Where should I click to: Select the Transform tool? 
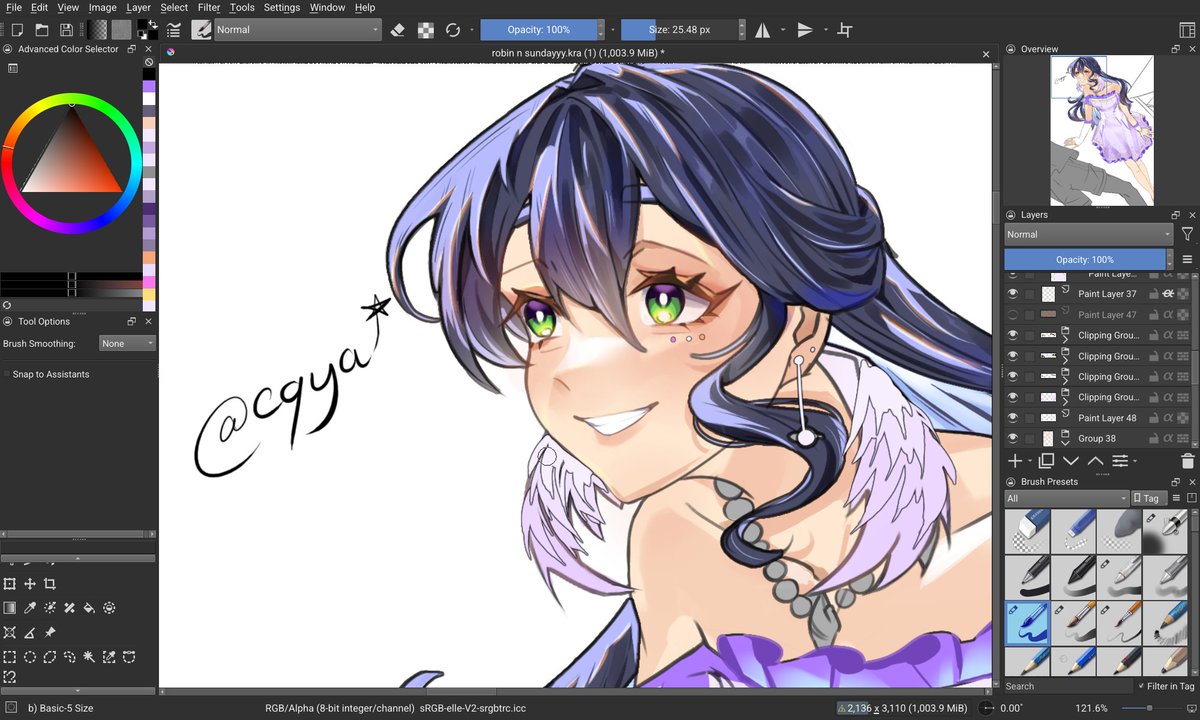click(10, 584)
